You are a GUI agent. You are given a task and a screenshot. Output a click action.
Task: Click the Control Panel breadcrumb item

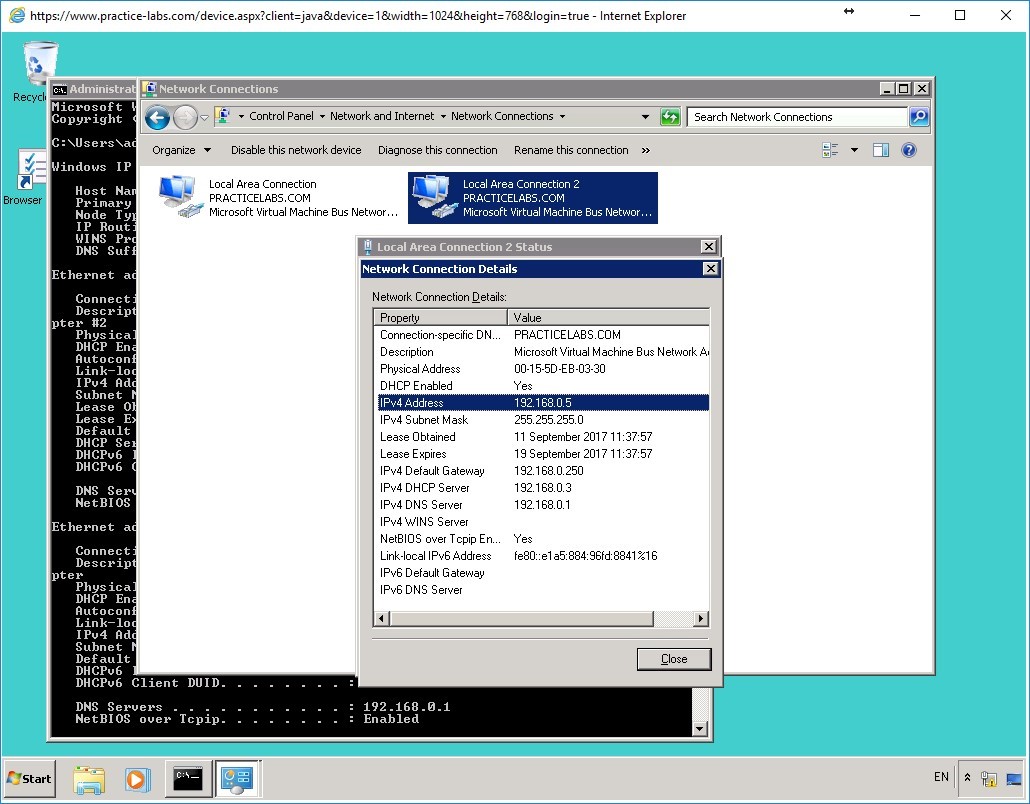pyautogui.click(x=283, y=116)
